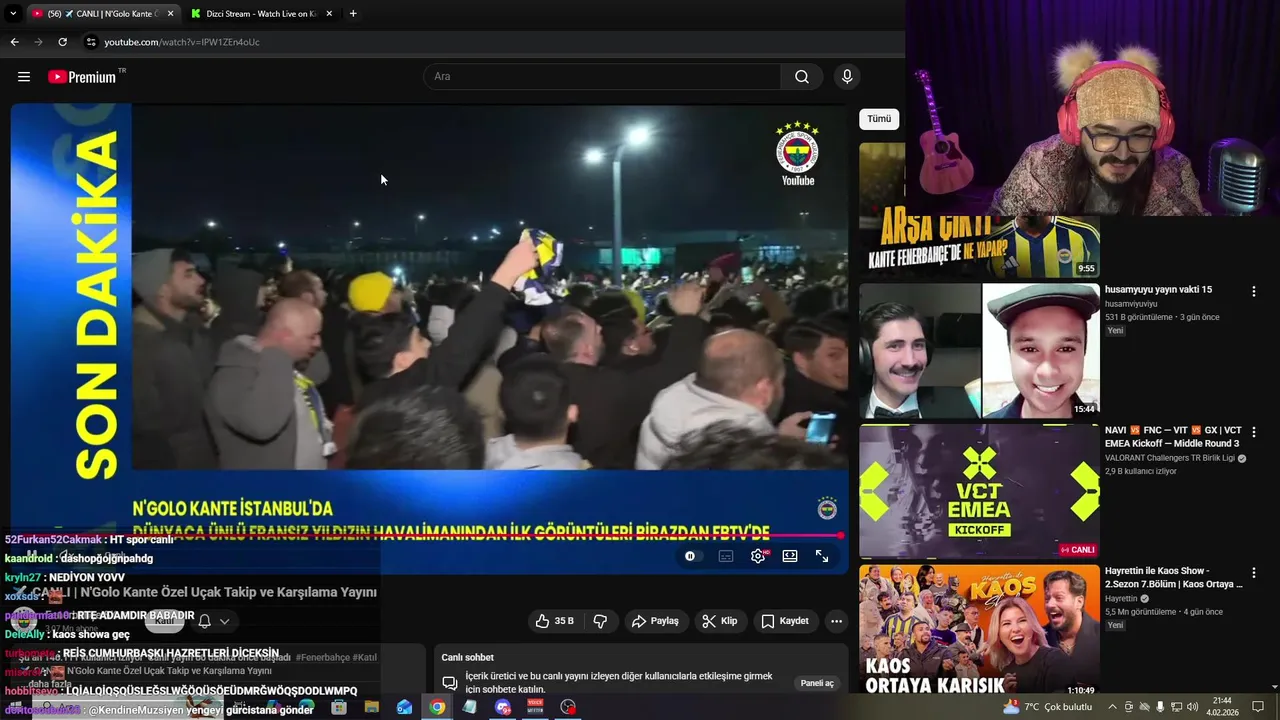Open options menu for Kaos Show video
Image resolution: width=1280 pixels, height=720 pixels.
[1253, 574]
